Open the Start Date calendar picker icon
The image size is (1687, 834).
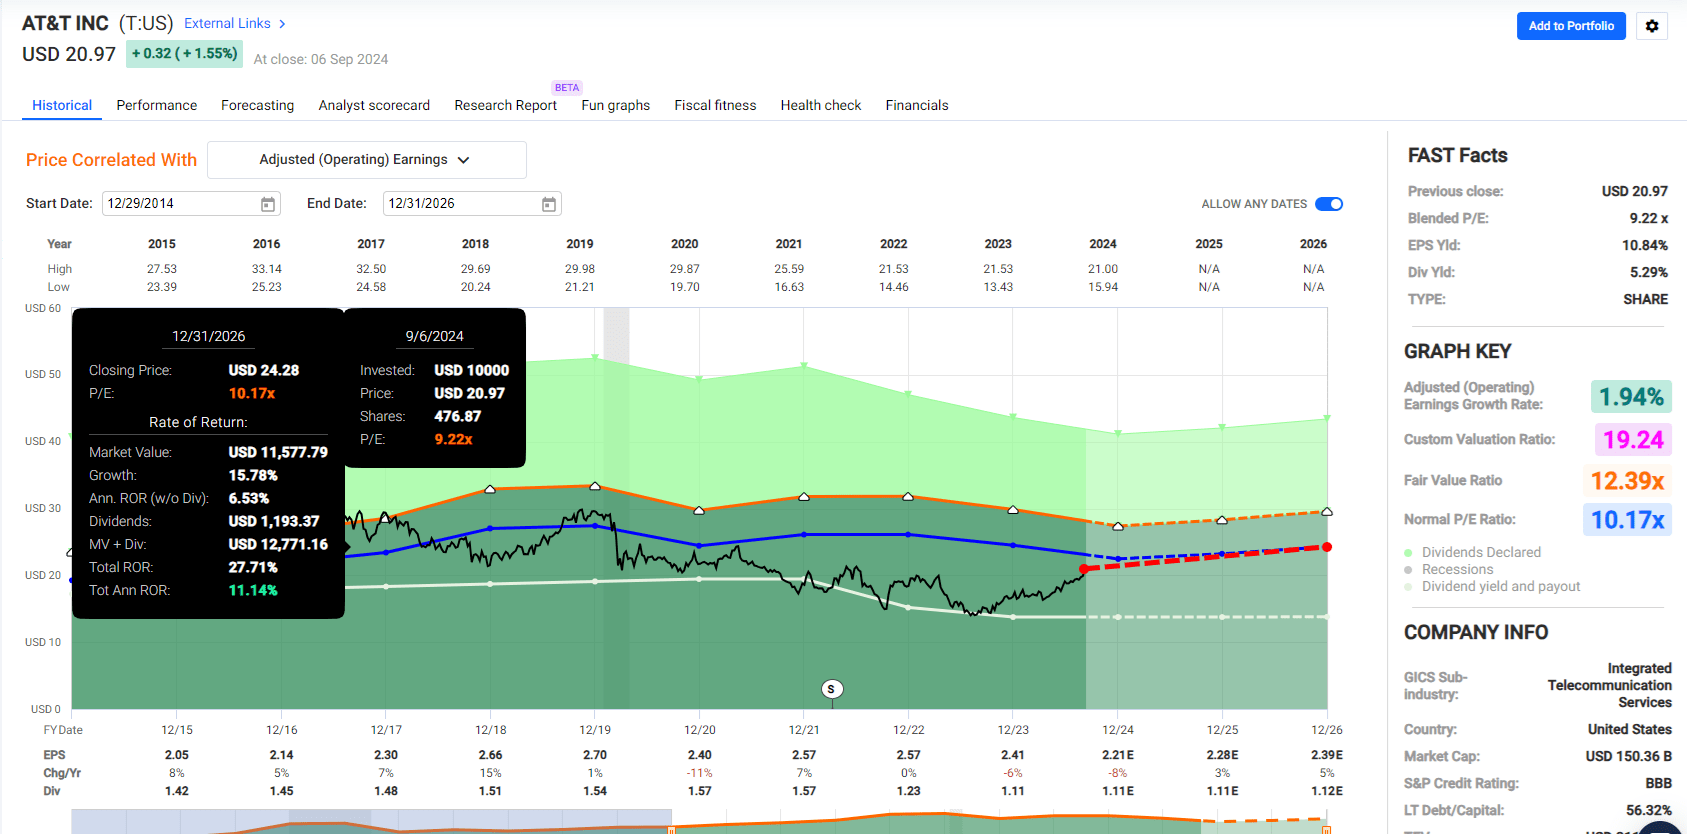[x=268, y=204]
